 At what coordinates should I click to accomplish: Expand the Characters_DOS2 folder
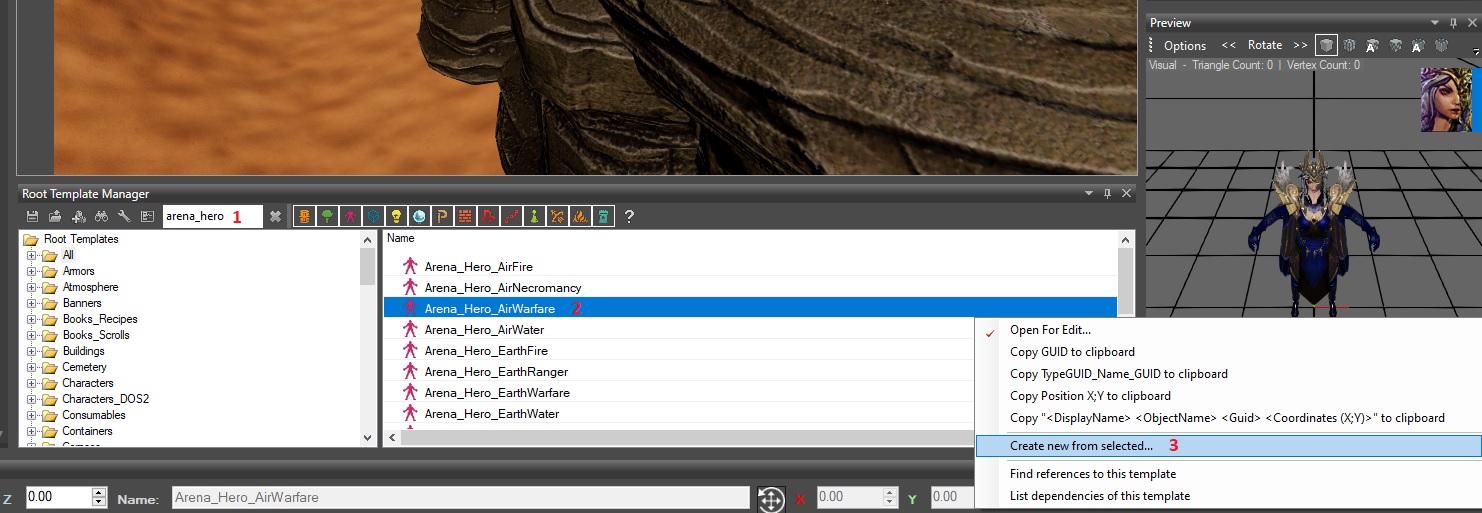tap(32, 399)
